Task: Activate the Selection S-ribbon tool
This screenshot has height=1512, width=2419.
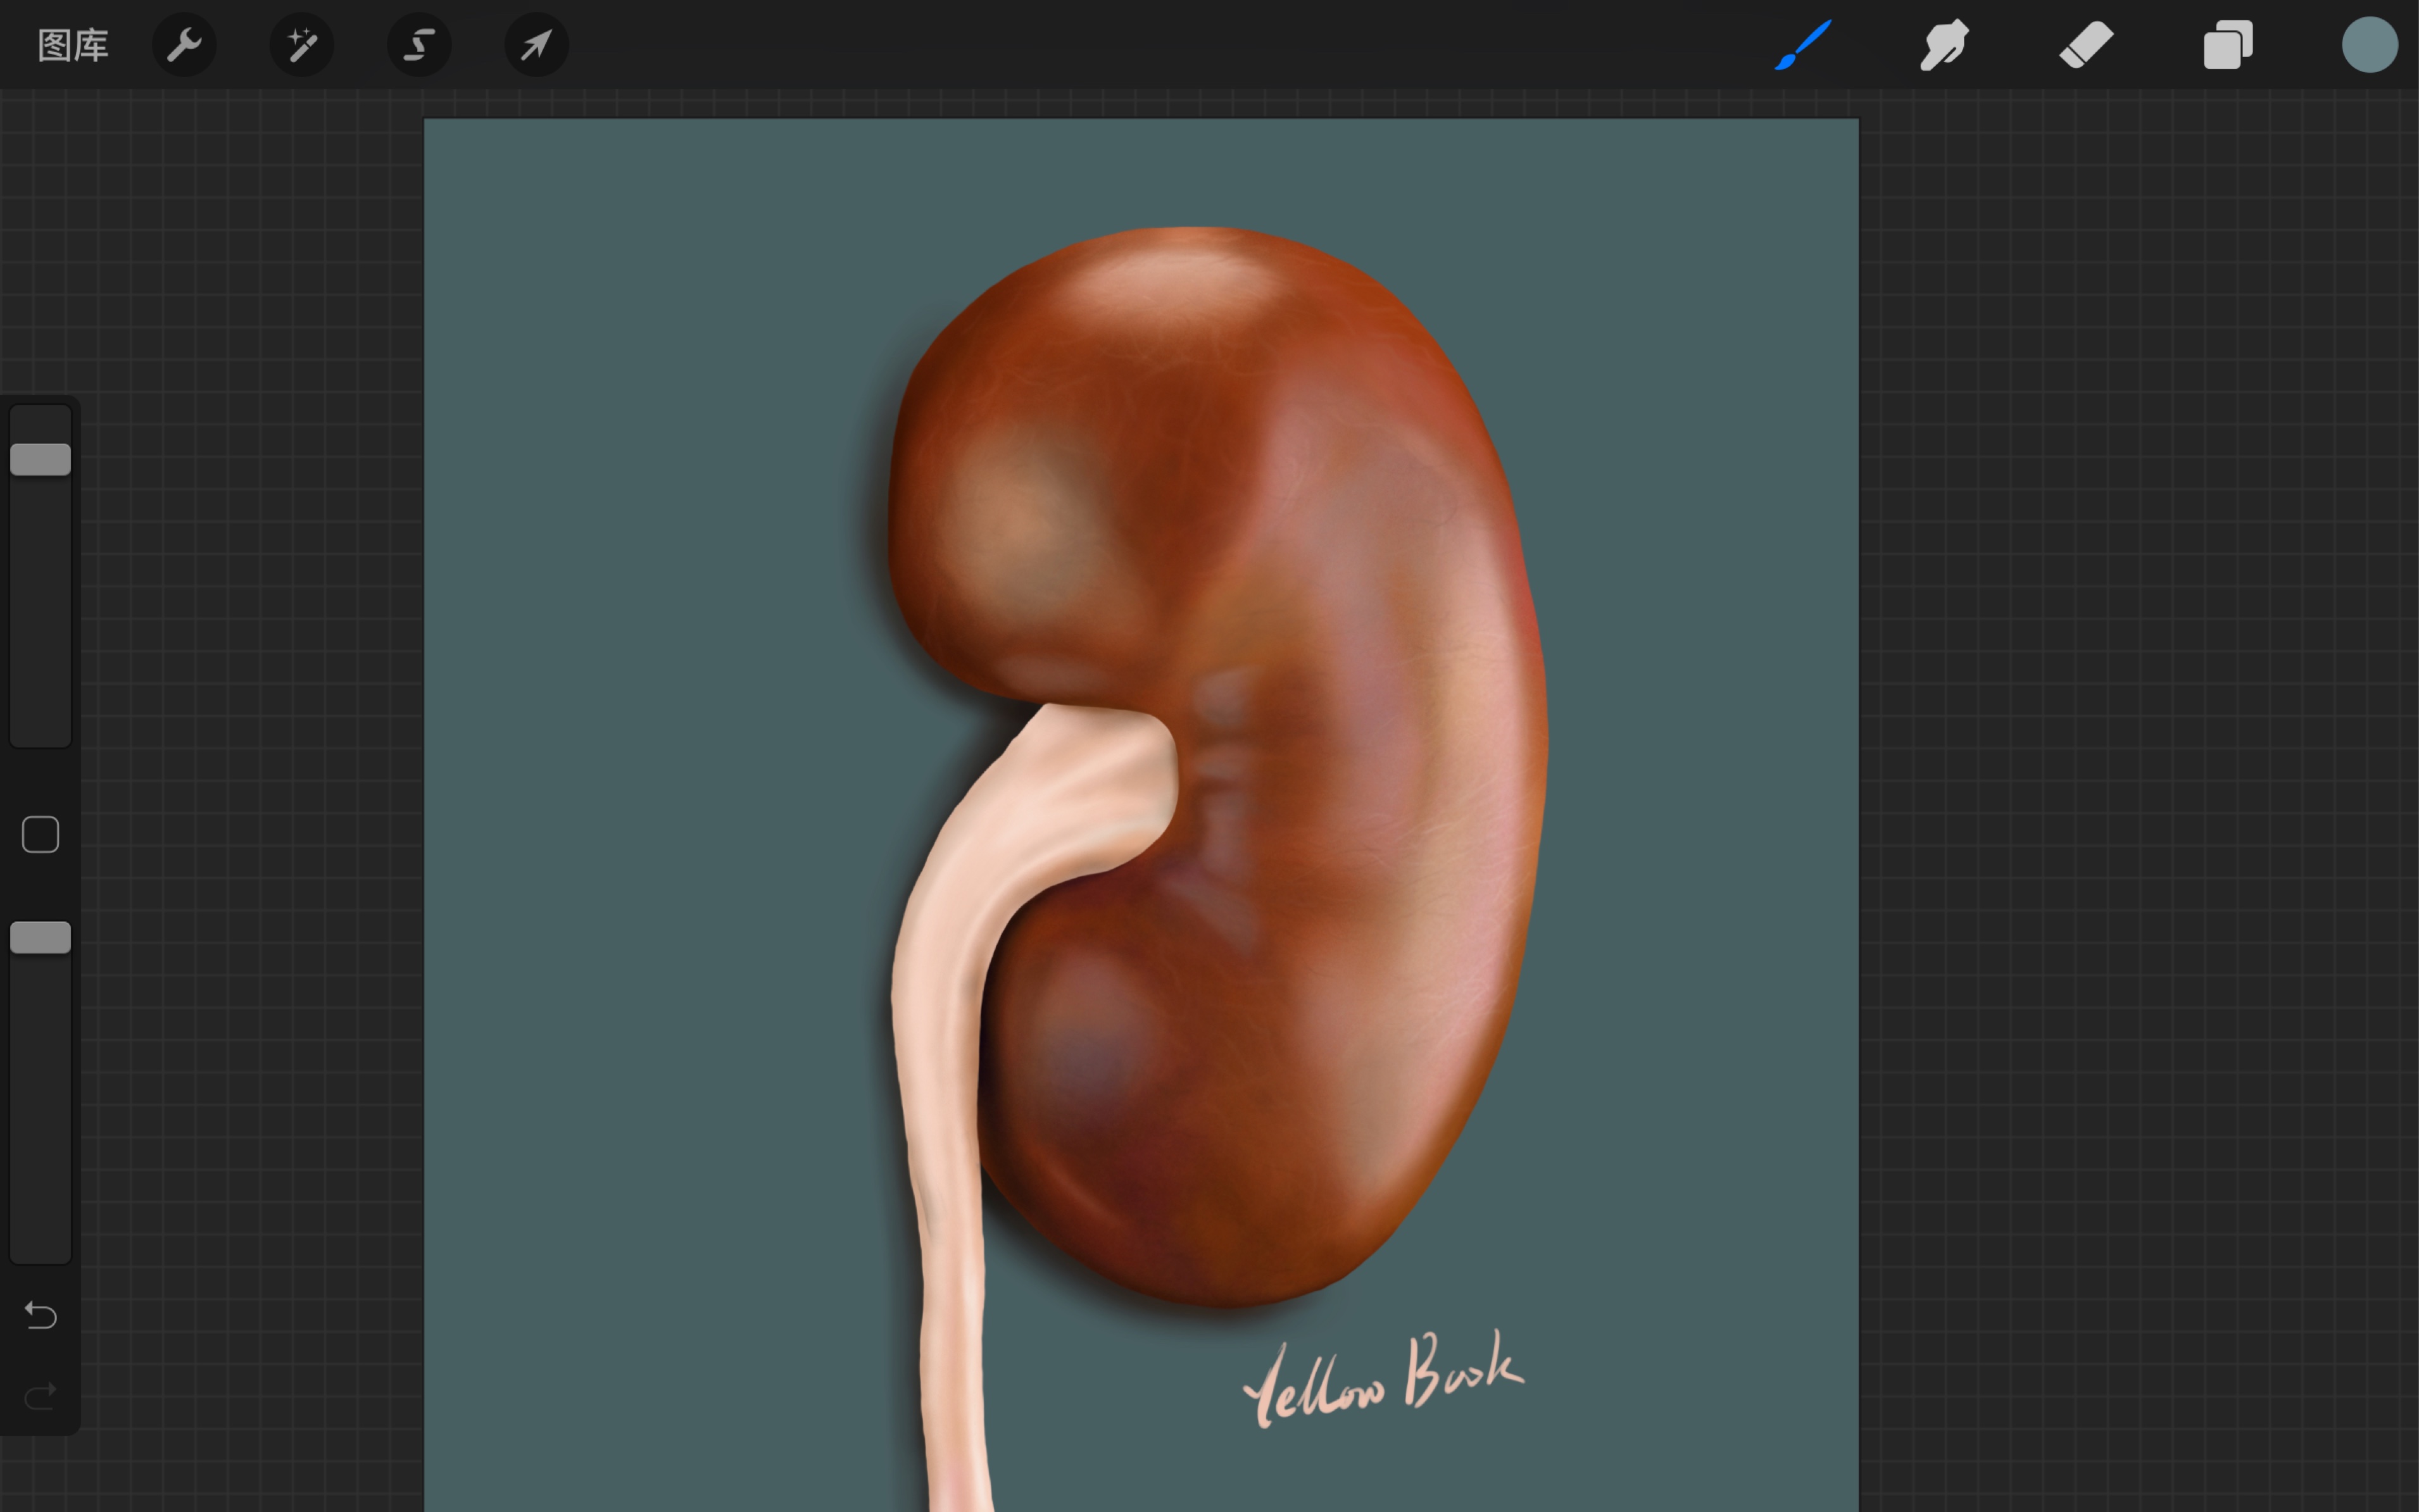Action: [419, 45]
